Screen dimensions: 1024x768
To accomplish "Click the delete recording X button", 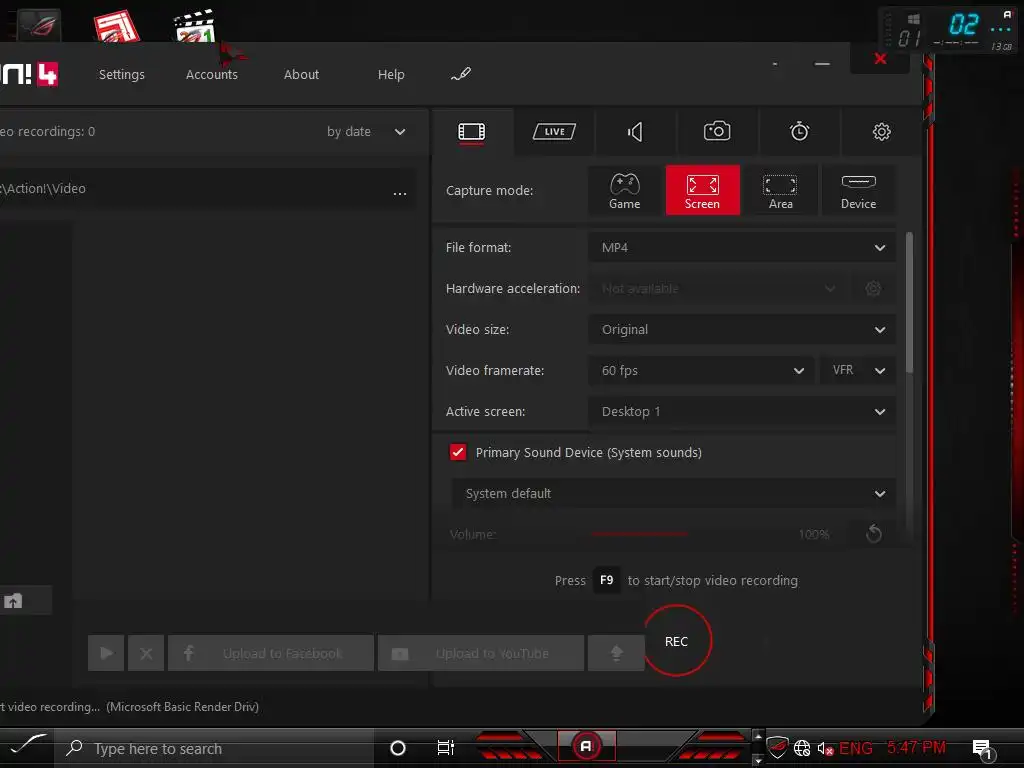I will (x=146, y=653).
